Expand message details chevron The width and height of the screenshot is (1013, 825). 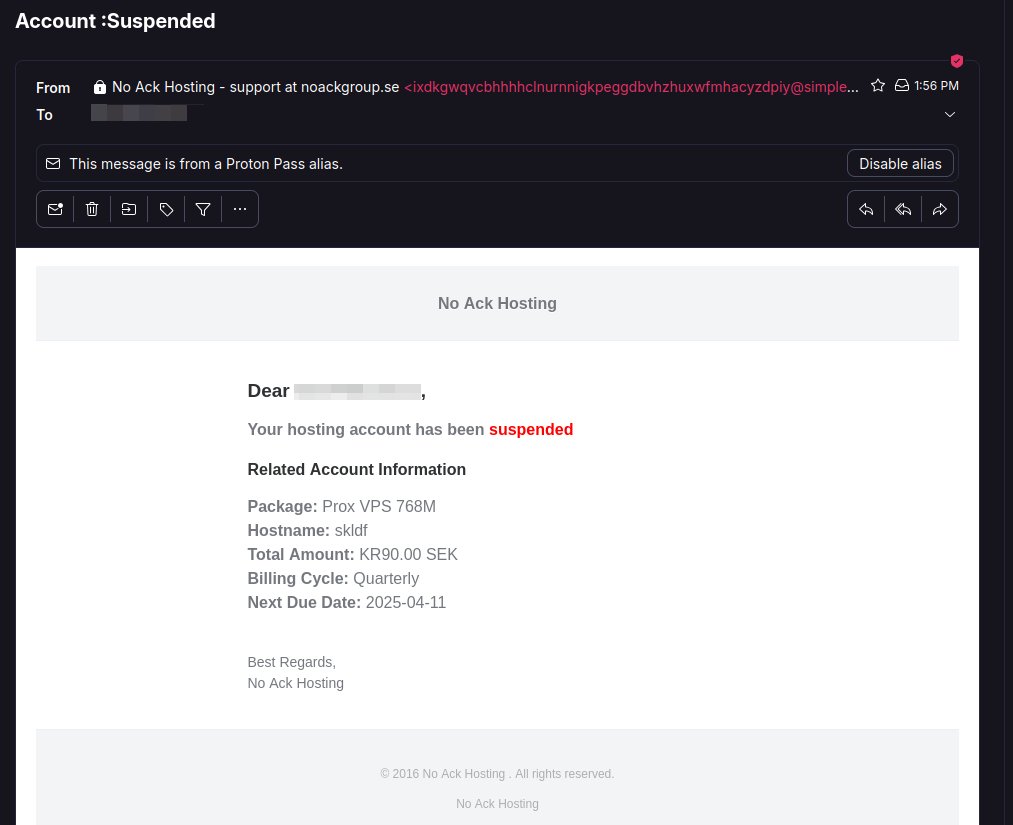click(x=950, y=114)
